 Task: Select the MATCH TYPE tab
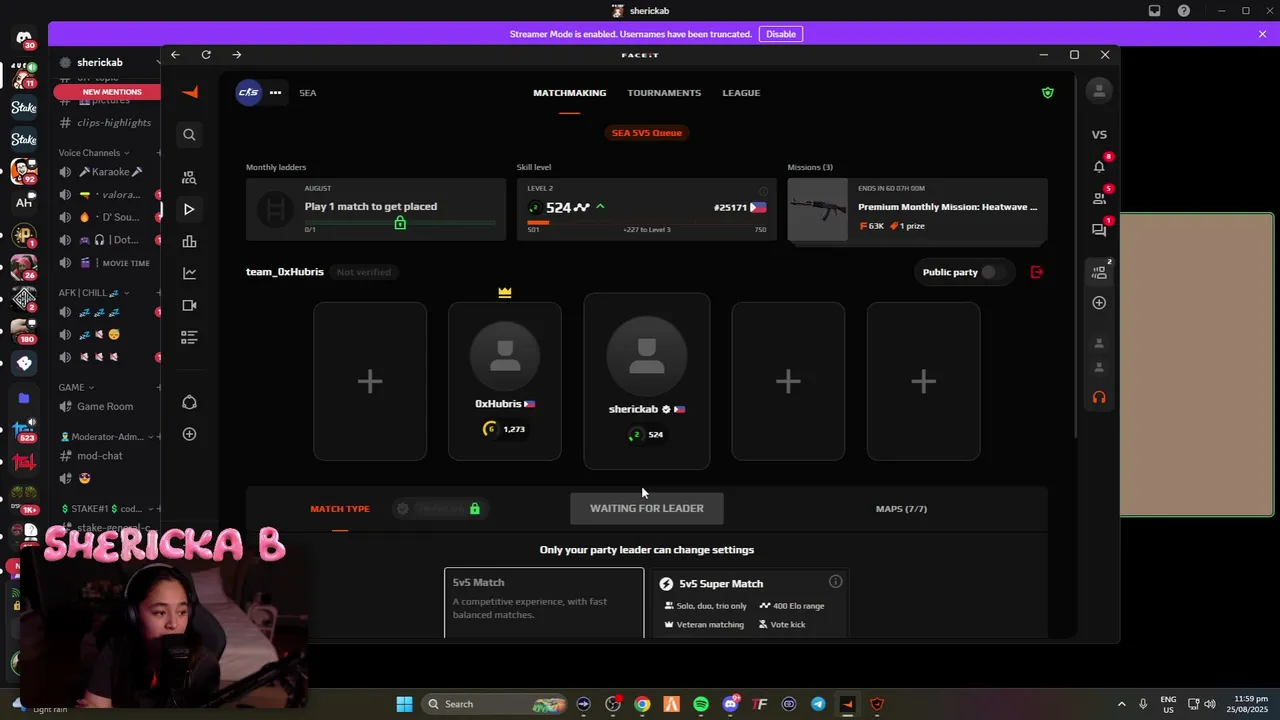340,509
